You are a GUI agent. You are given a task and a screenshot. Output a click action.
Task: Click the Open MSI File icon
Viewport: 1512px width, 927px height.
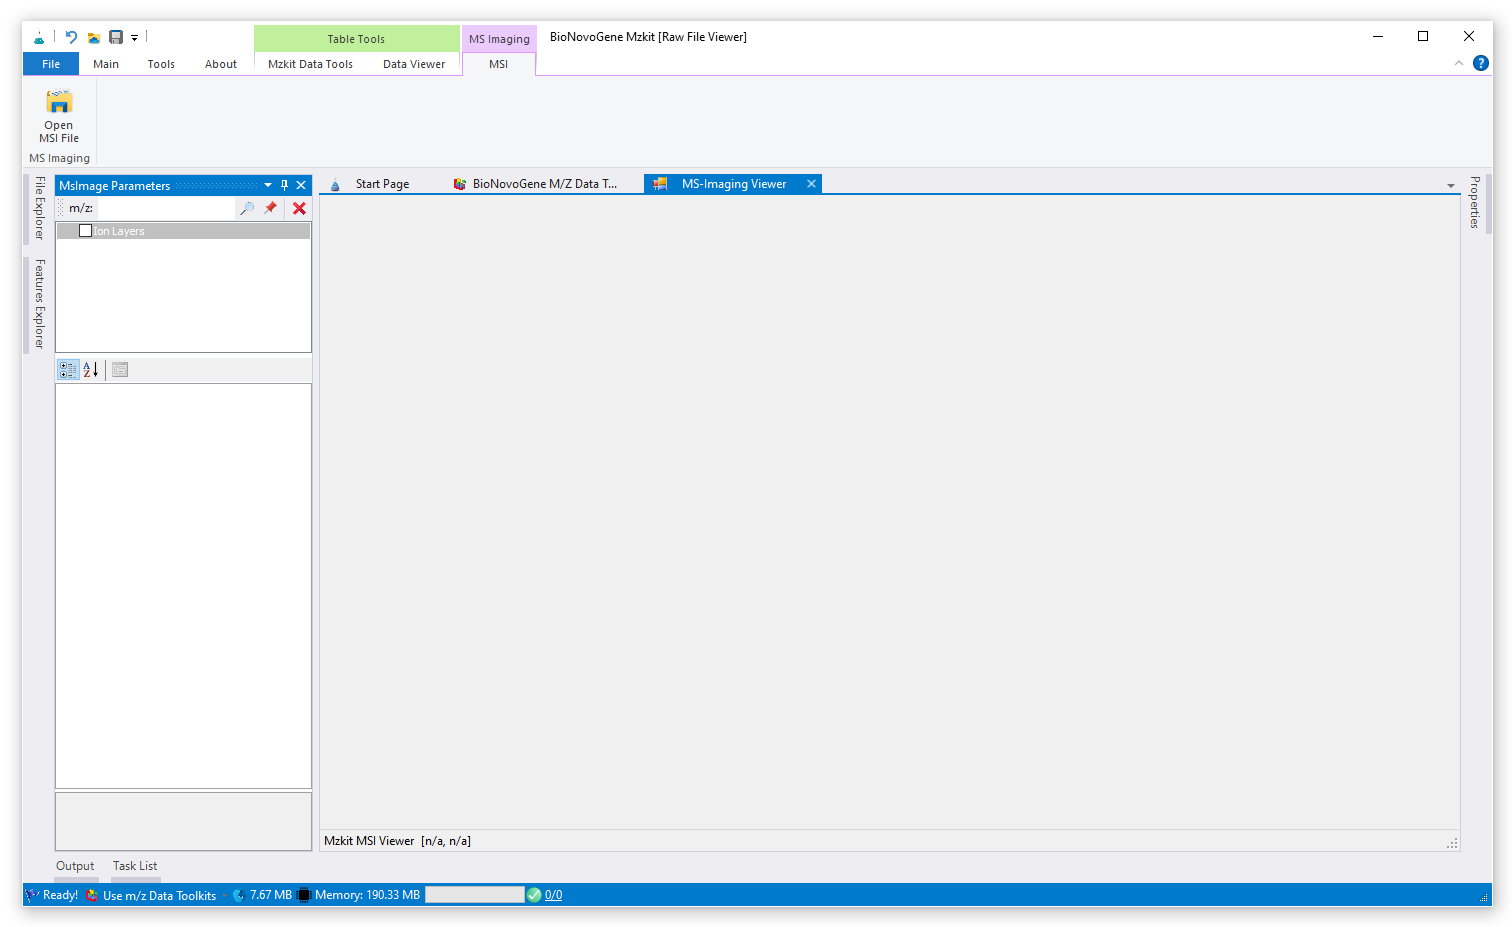coord(59,103)
